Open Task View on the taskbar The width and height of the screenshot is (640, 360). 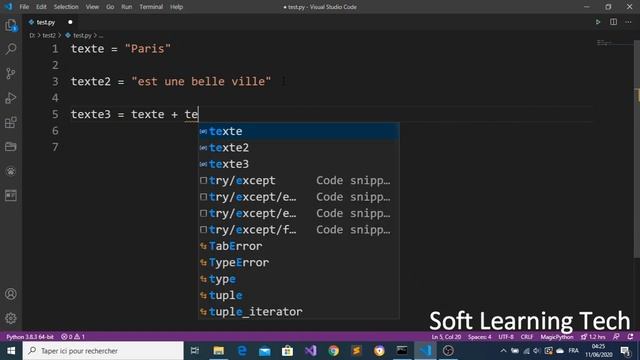(x=195, y=351)
